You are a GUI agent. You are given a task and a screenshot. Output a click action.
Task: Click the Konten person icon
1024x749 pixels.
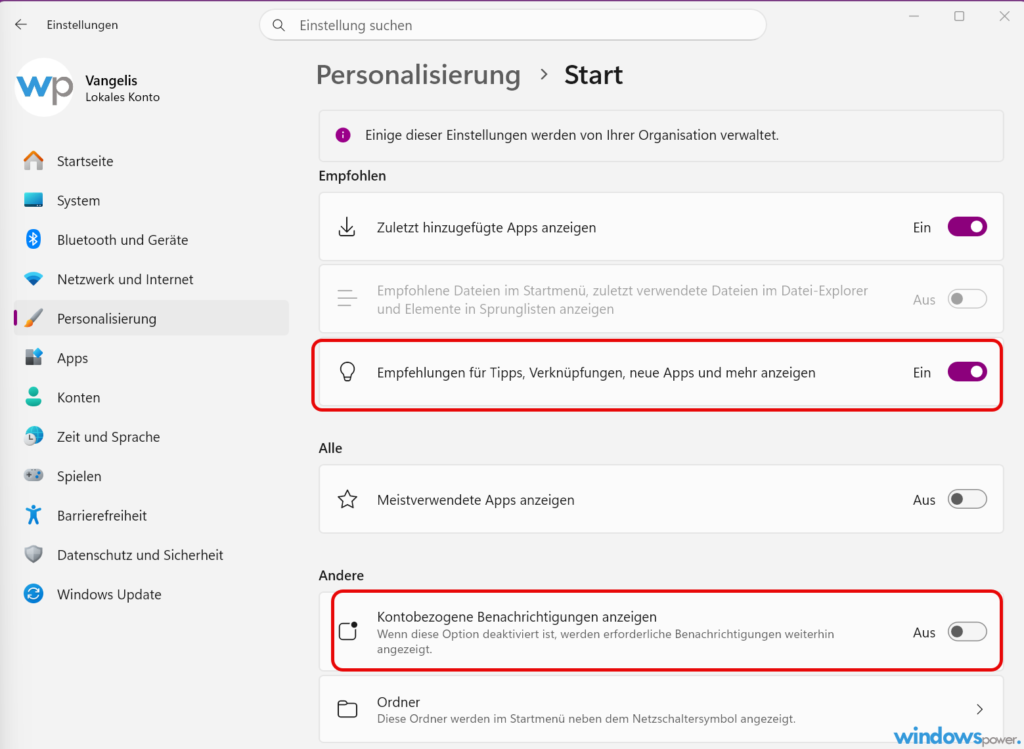click(x=33, y=397)
